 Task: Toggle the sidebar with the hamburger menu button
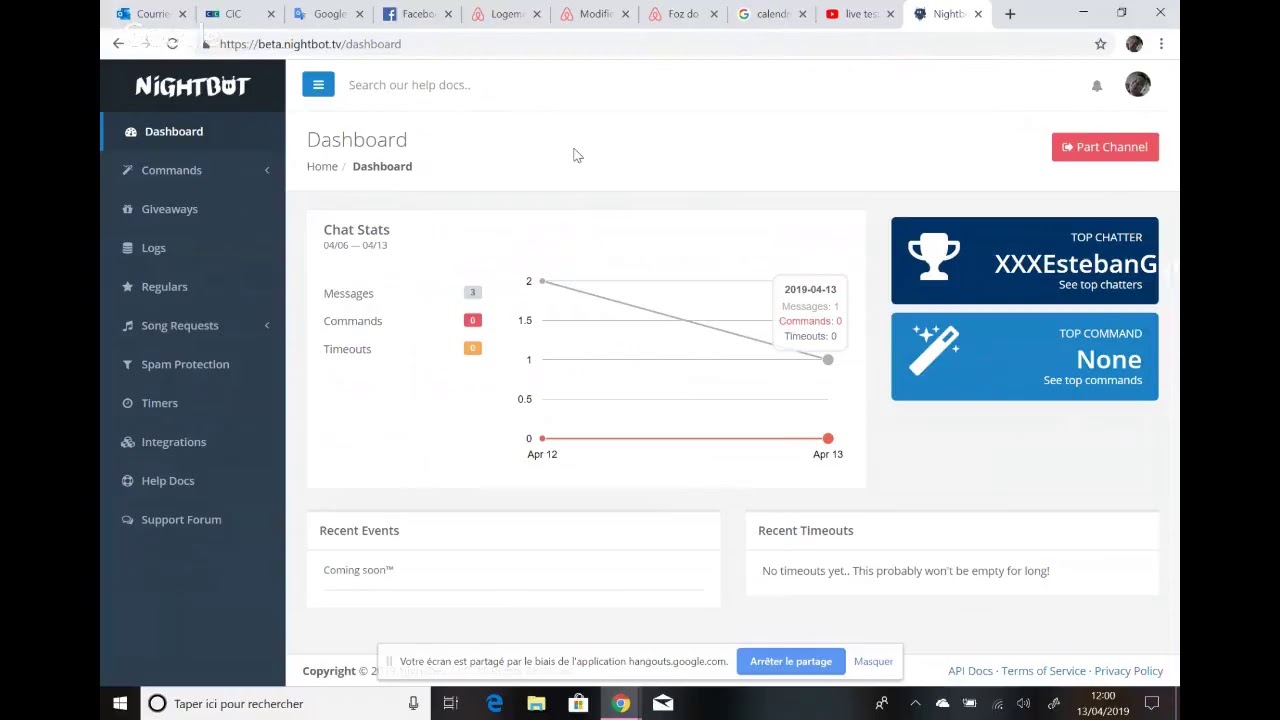pos(318,85)
